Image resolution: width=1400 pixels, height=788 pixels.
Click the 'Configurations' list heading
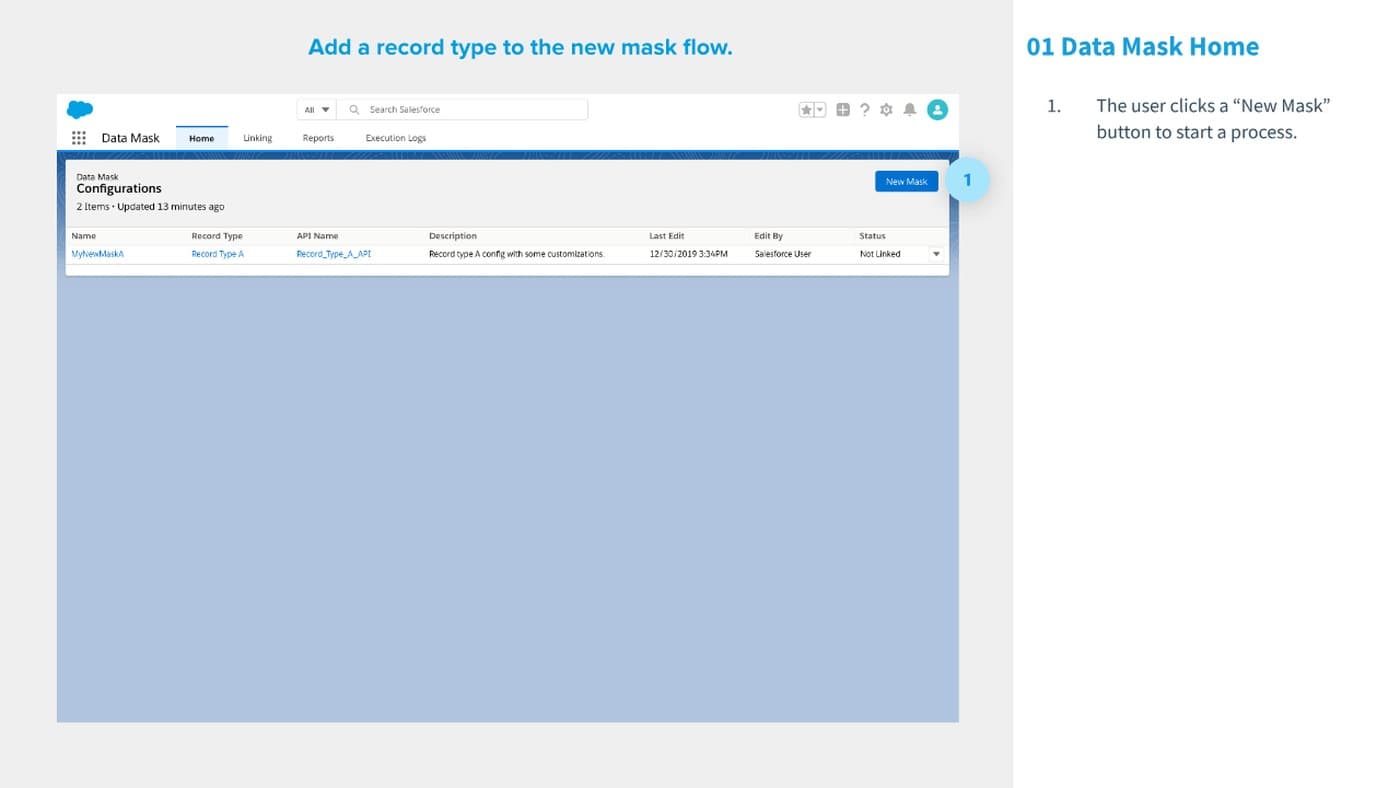click(x=119, y=188)
